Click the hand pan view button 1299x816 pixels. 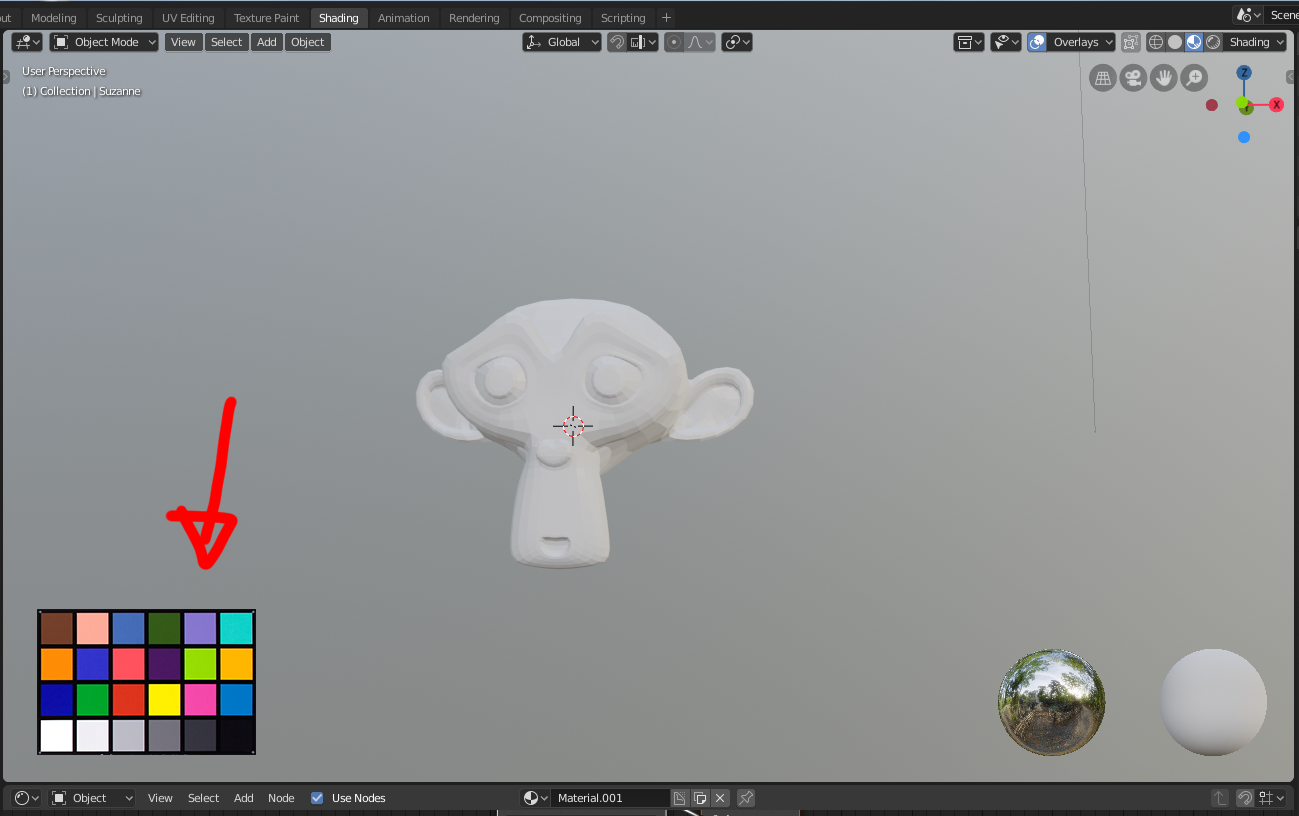click(1163, 78)
